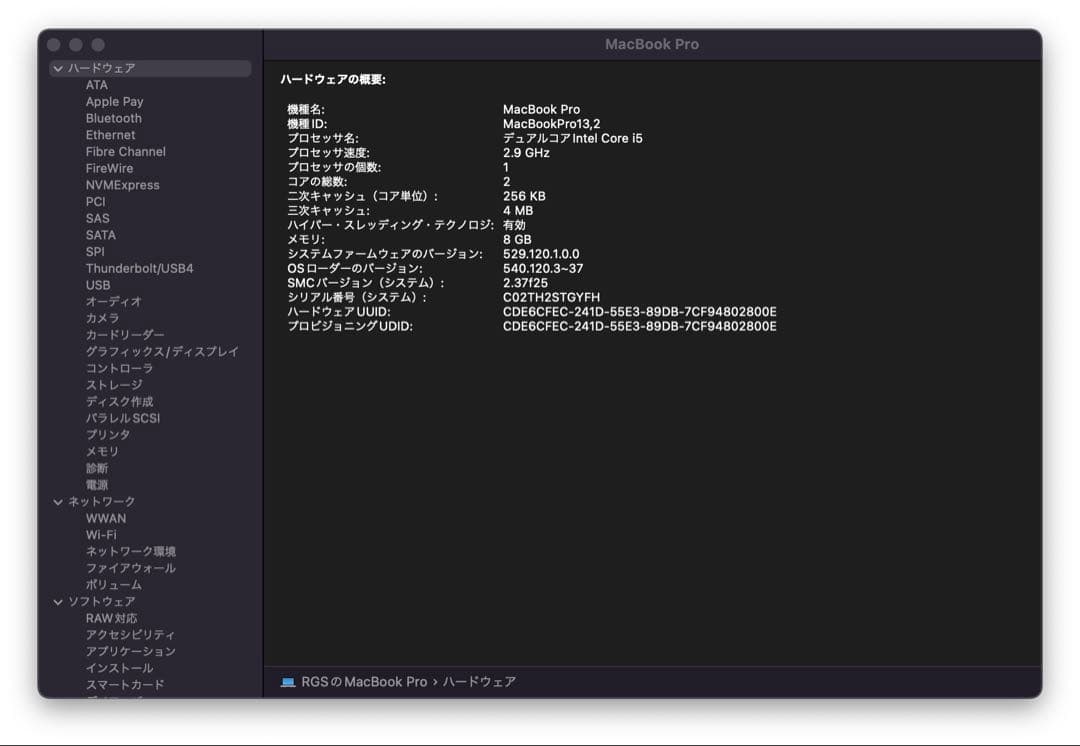The width and height of the screenshot is (1080, 746).
Task: Select NVMExpress in the sidebar
Action: tap(124, 184)
